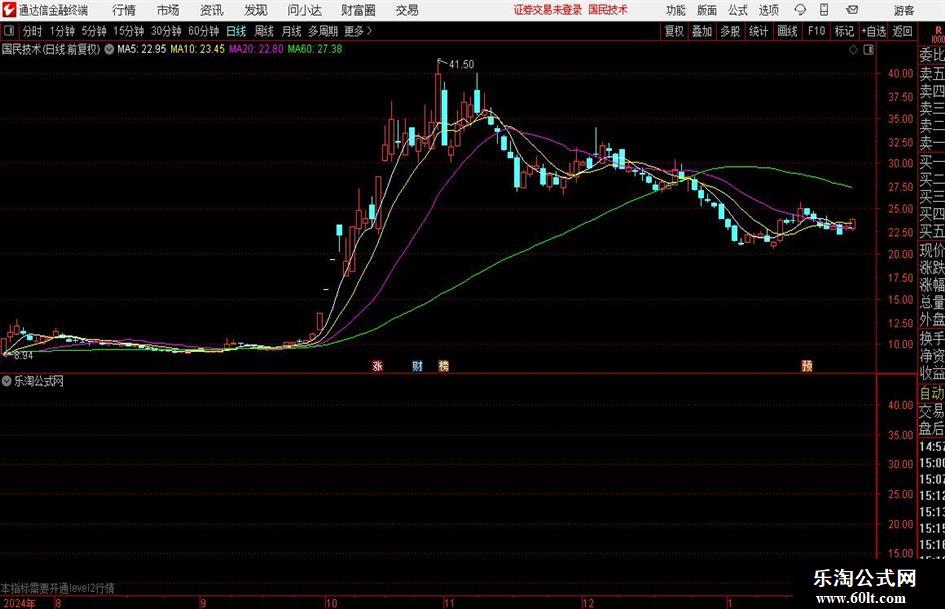Toggle right side panel icon above the chart
Screen dimensions: 945x609
pos(868,50)
